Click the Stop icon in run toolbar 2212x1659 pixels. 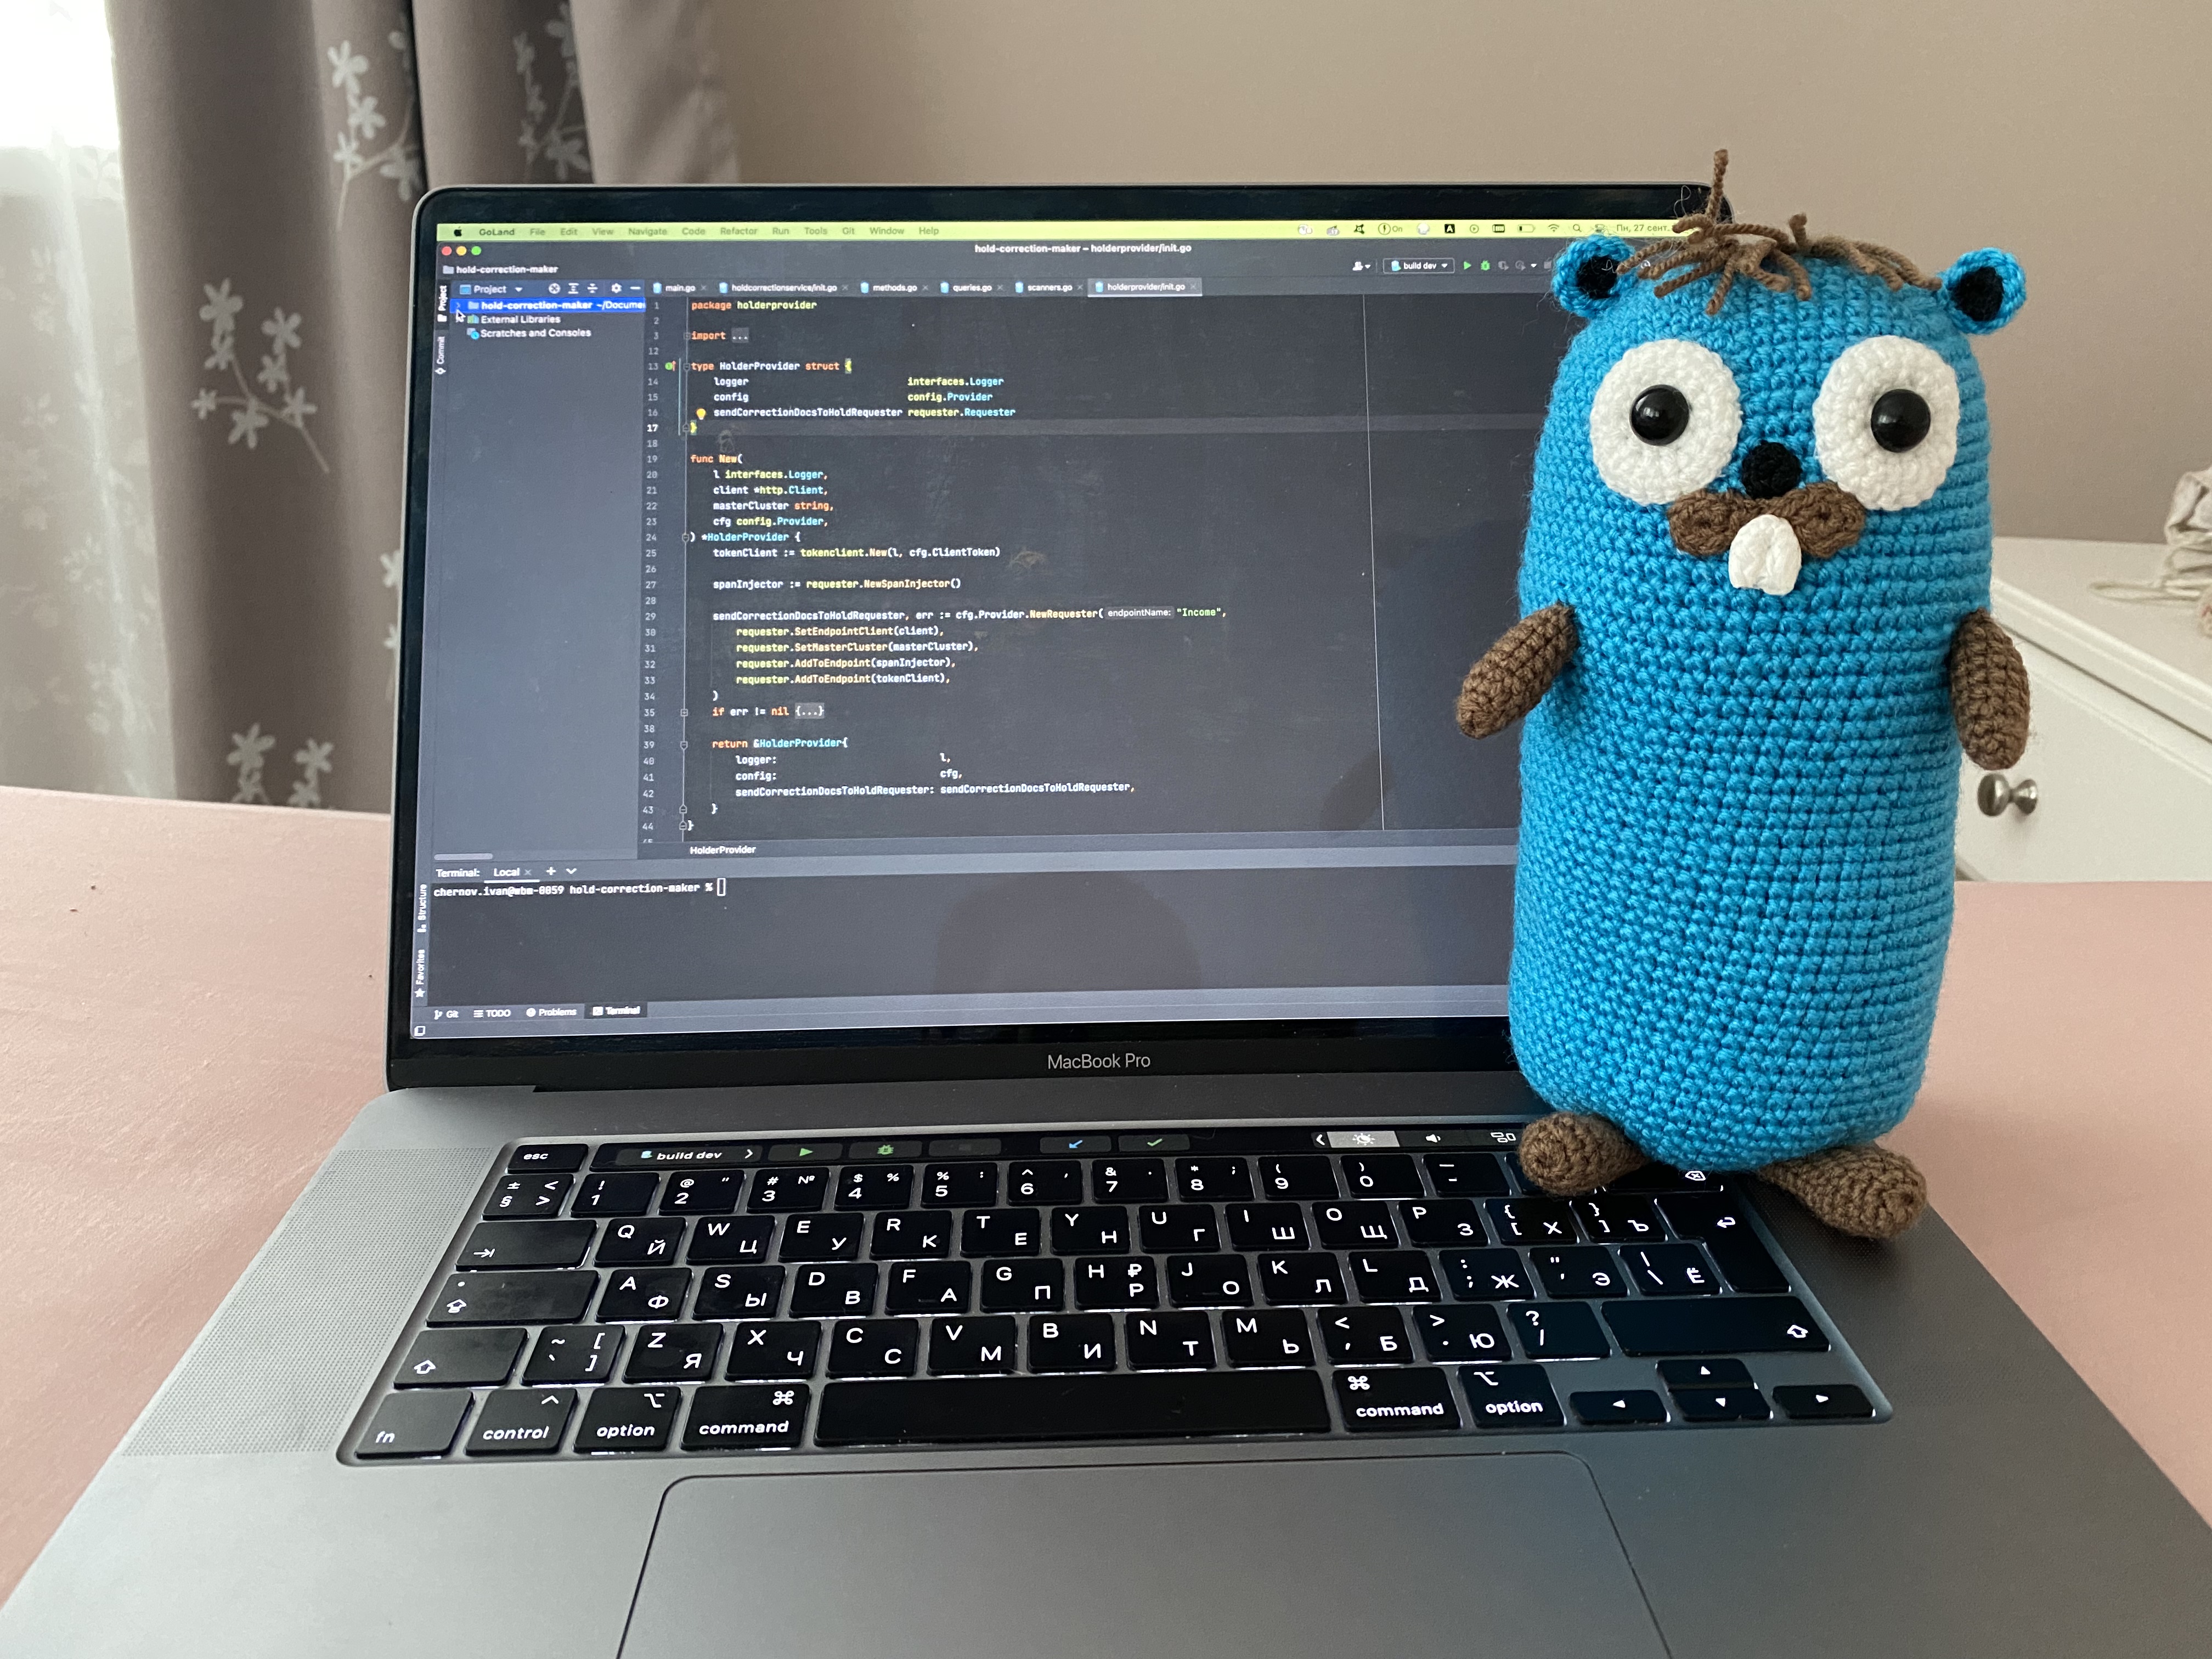[1547, 266]
